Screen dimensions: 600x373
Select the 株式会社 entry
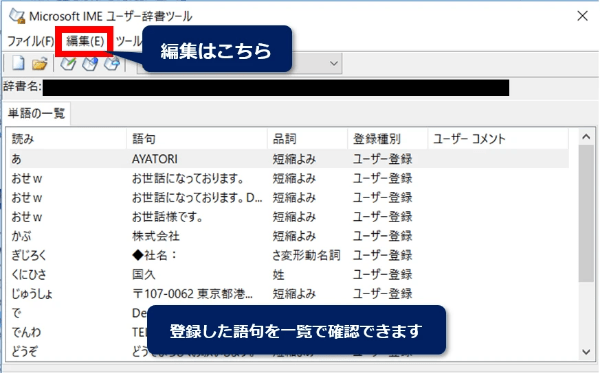(156, 236)
